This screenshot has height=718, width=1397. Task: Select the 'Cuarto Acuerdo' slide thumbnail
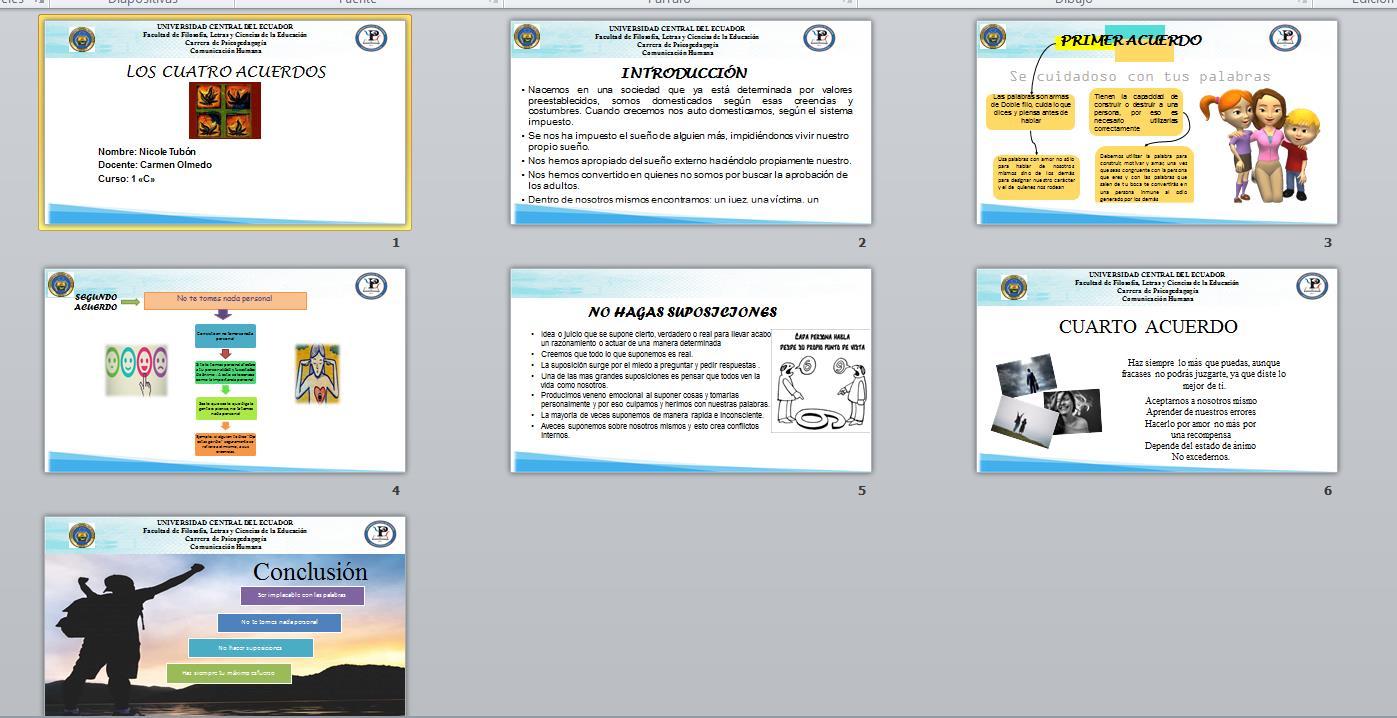coord(1157,370)
